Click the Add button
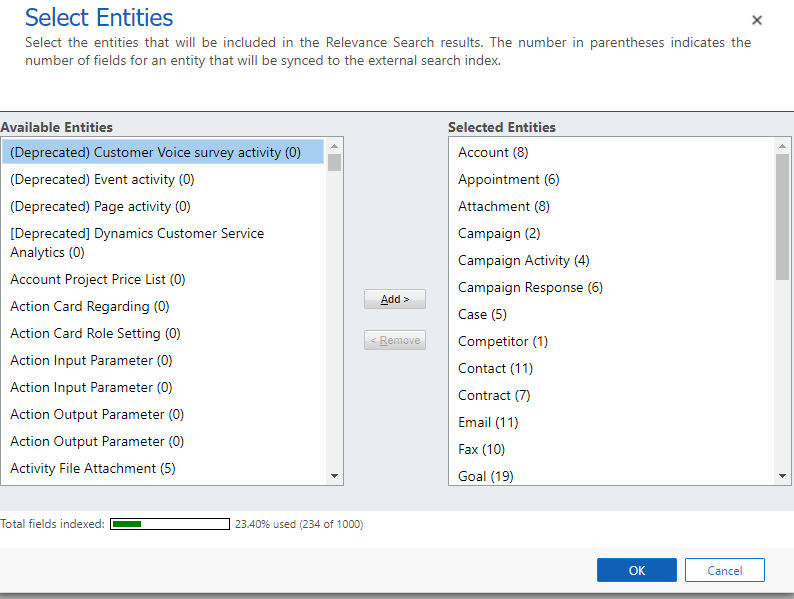Viewport: 794px width, 599px height. [394, 299]
